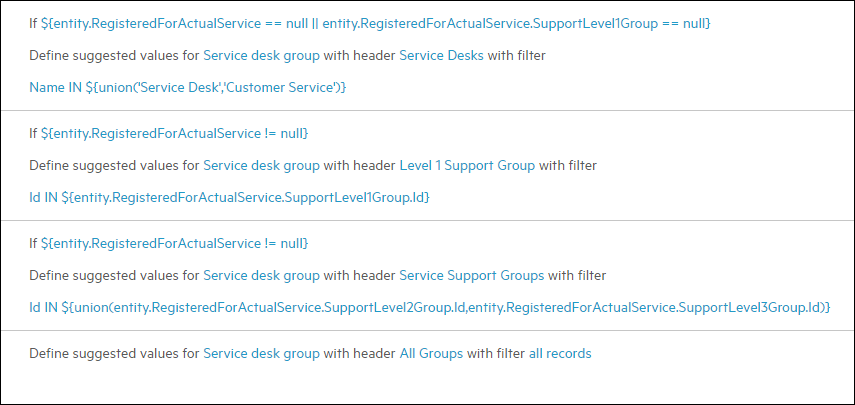Select Service desk group in Service Support Groups rule
Image resolution: width=855 pixels, height=405 pixels.
[x=261, y=275]
